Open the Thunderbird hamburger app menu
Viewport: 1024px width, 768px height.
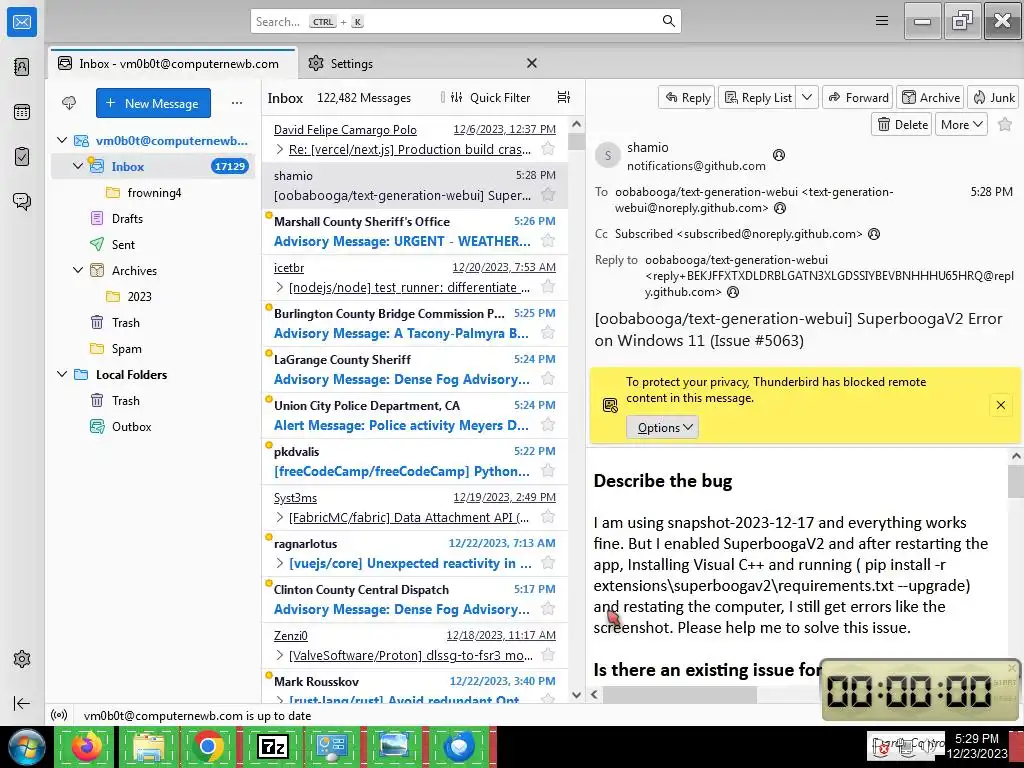click(x=882, y=21)
